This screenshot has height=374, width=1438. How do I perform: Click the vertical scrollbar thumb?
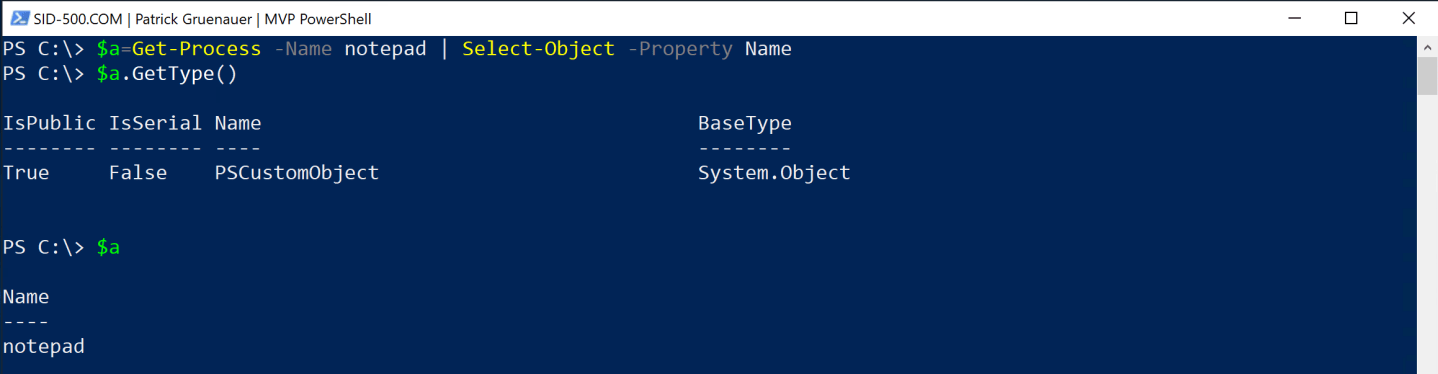click(x=1427, y=75)
